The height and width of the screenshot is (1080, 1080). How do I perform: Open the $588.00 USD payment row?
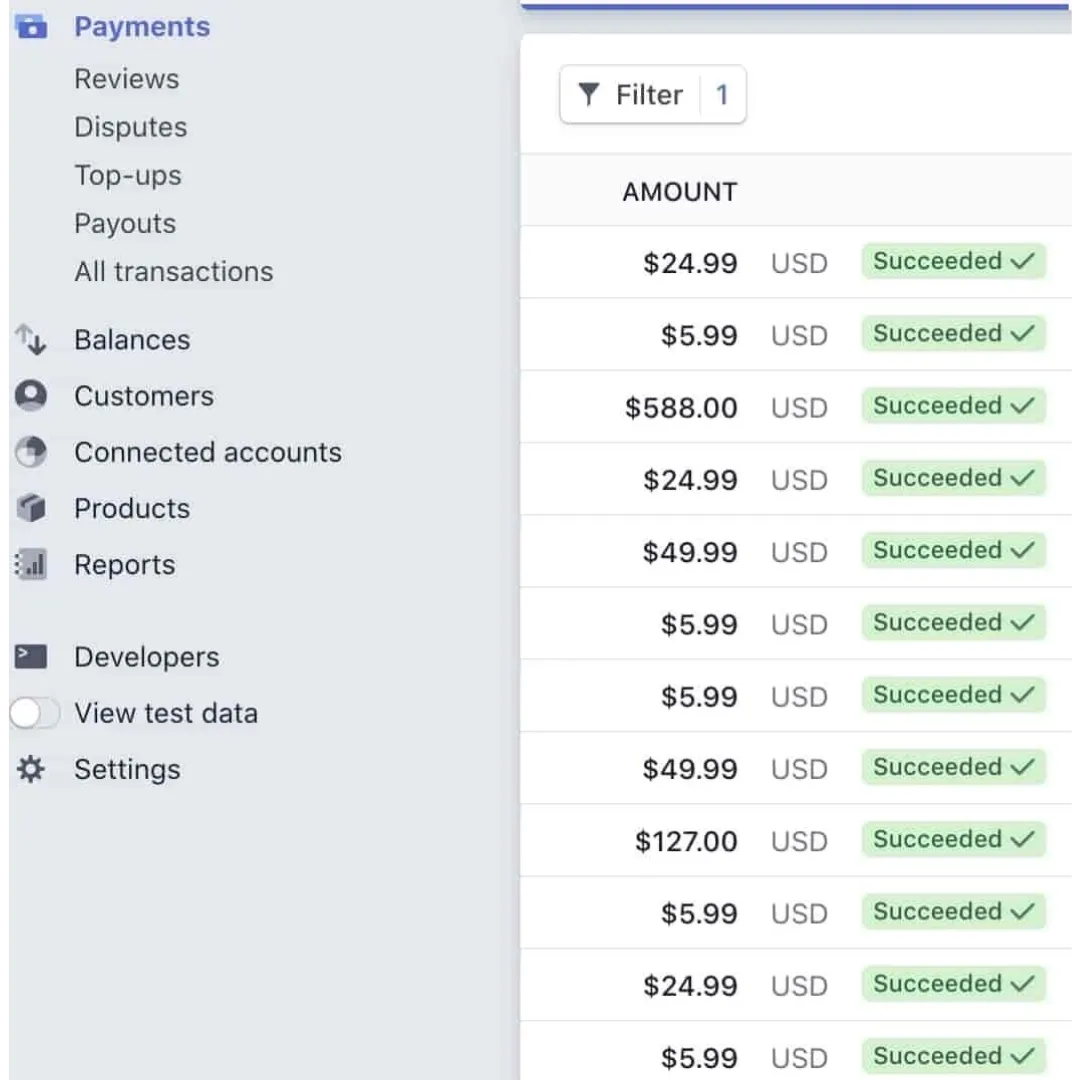796,407
